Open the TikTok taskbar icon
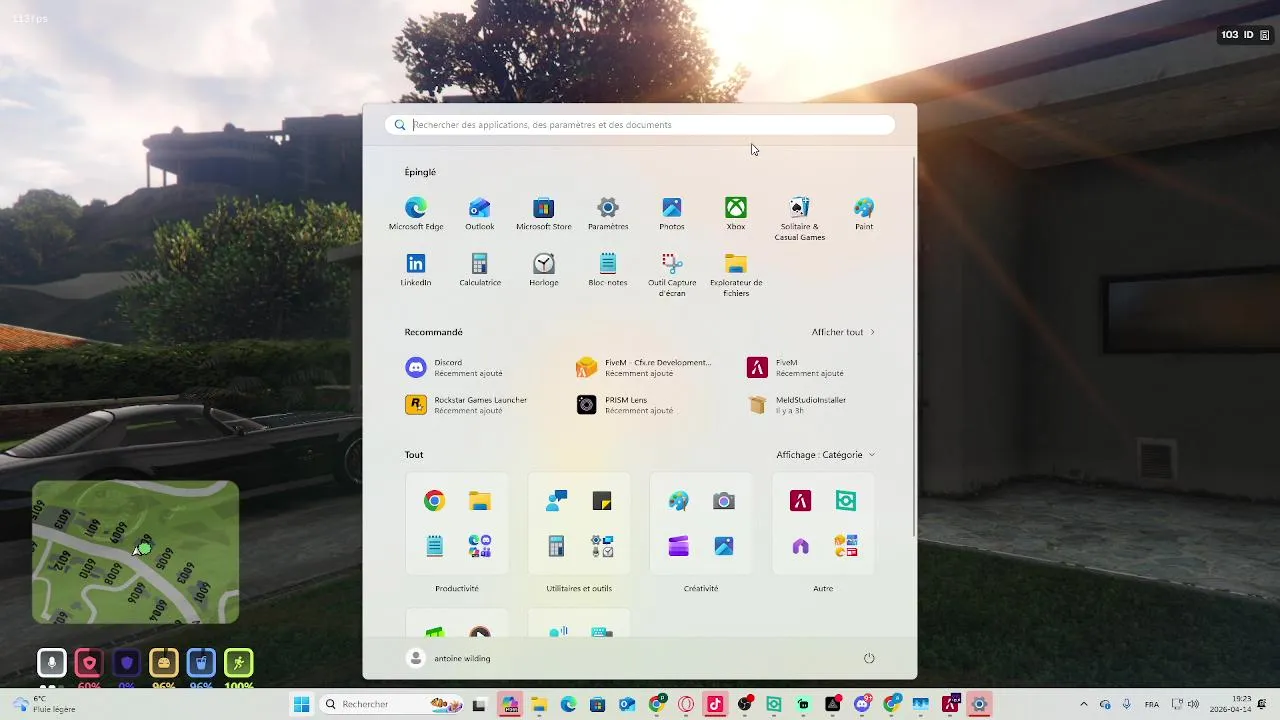Image resolution: width=1280 pixels, height=720 pixels. click(714, 704)
